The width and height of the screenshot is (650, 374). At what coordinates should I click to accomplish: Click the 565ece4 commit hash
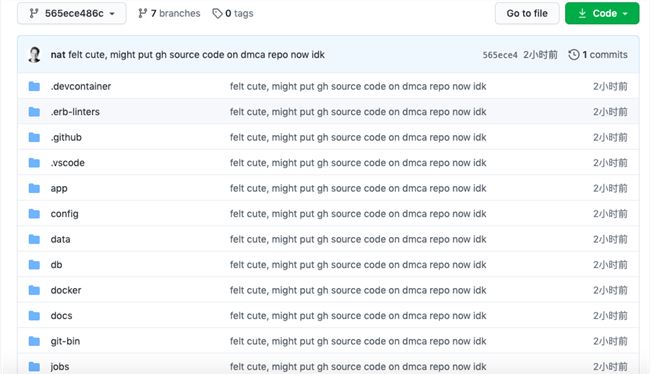[x=500, y=55]
